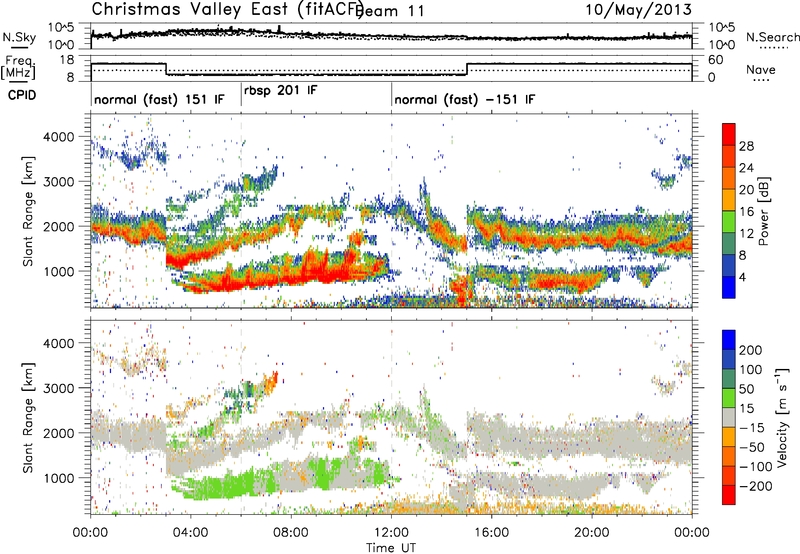The width and height of the screenshot is (800, 554).
Task: Click the '04:00' time axis label
Action: (x=190, y=532)
